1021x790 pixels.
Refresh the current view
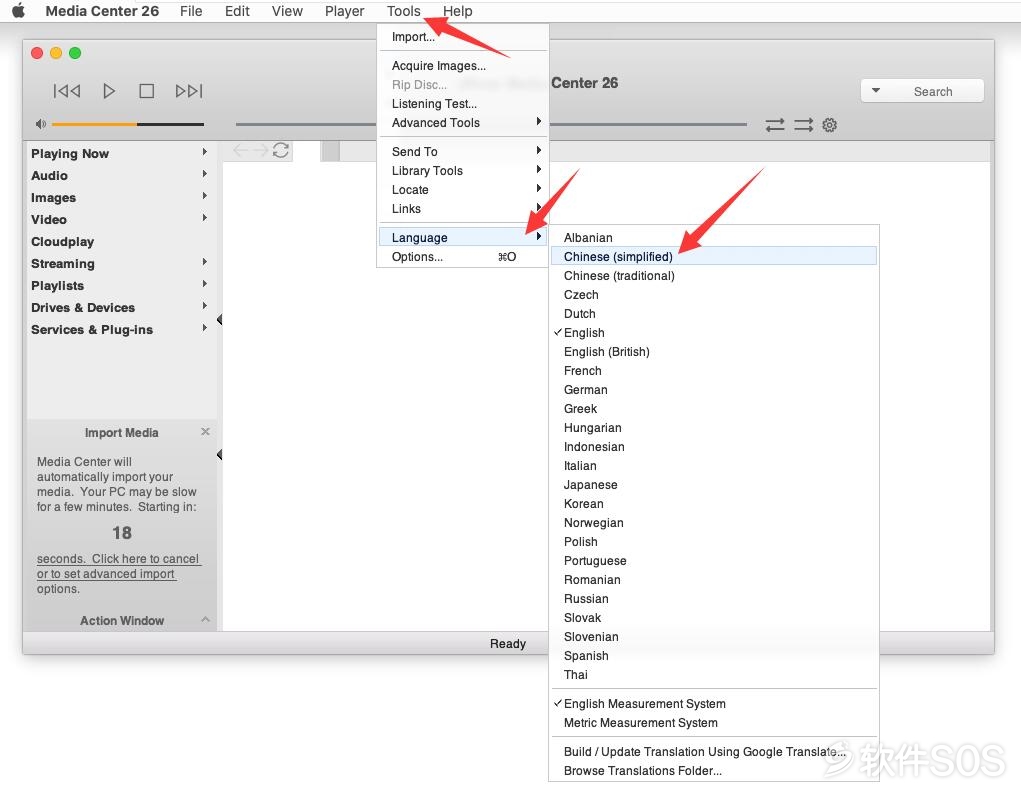click(281, 150)
